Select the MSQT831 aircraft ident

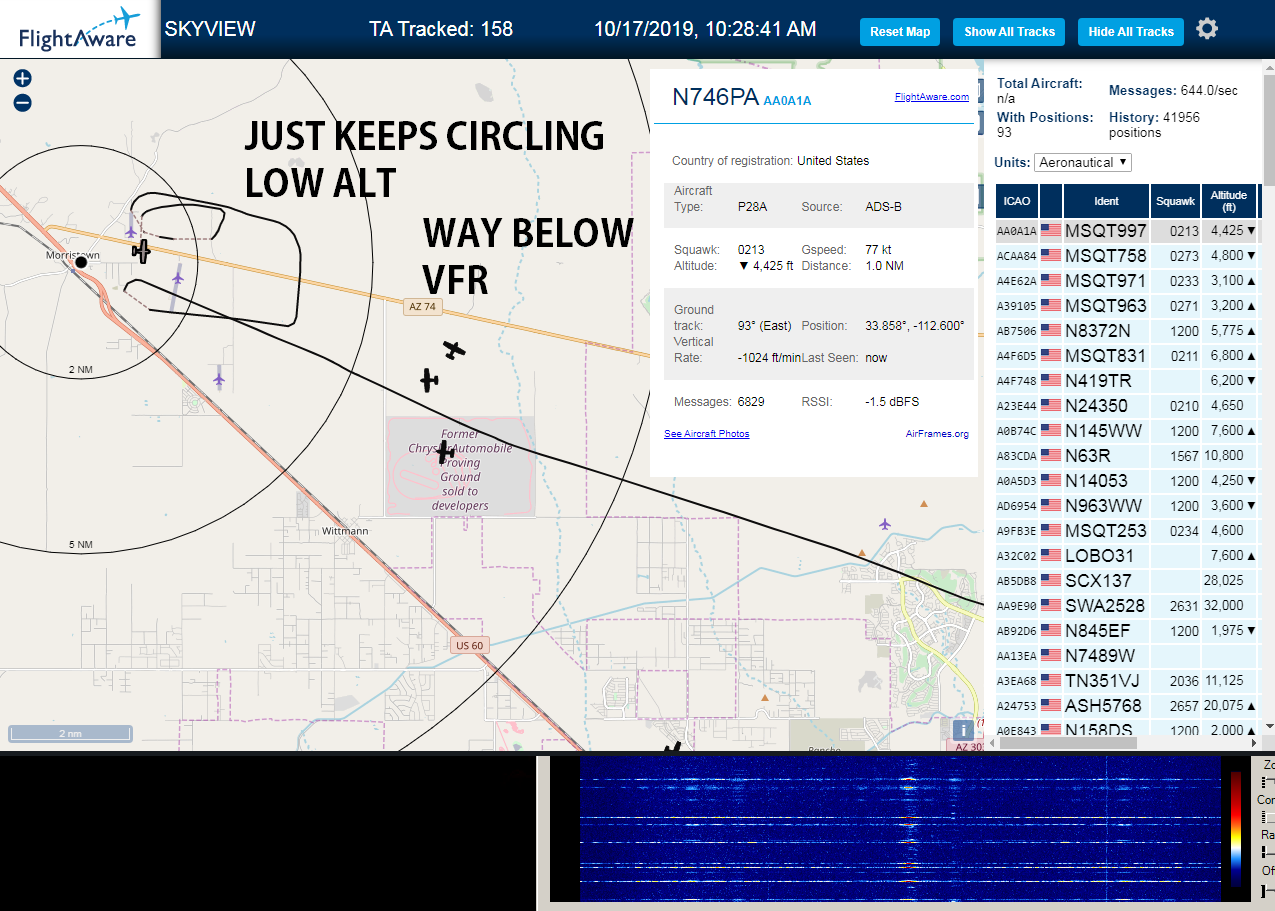point(1105,355)
